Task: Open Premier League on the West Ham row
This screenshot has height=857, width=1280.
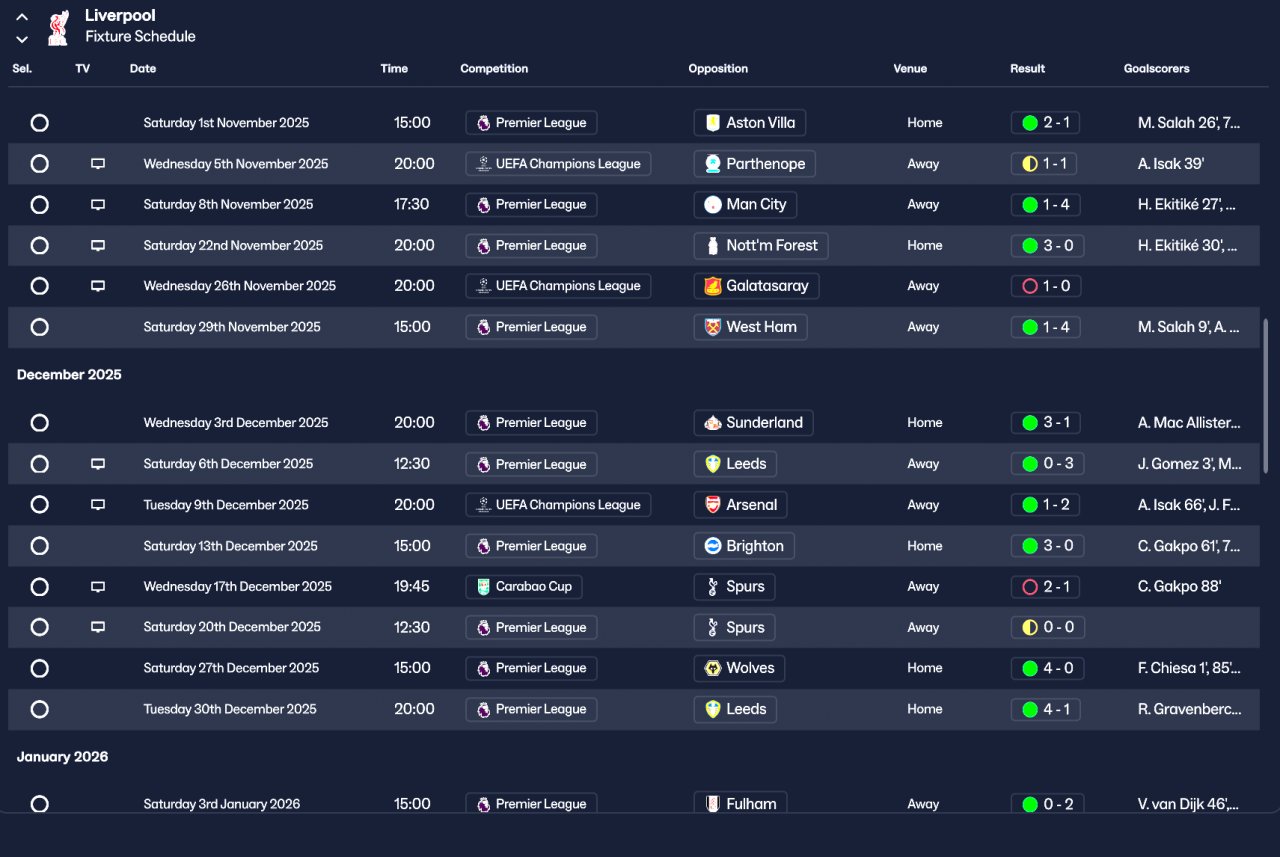Action: coord(531,327)
